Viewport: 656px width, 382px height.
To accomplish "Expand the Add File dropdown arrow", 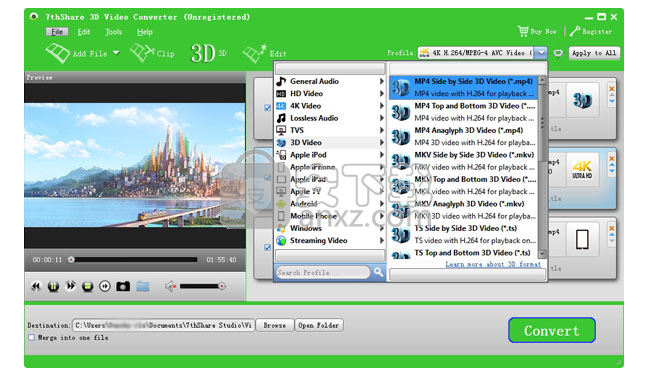I will pos(116,53).
